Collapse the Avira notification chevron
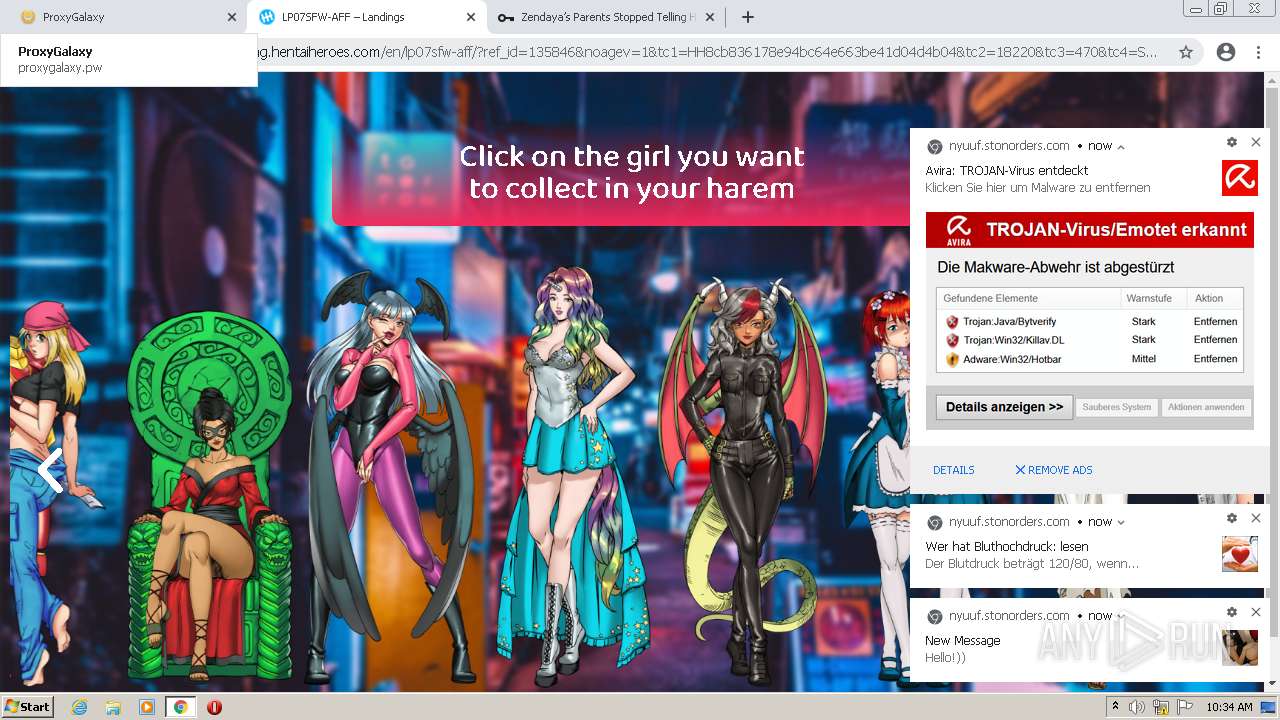 1121,146
